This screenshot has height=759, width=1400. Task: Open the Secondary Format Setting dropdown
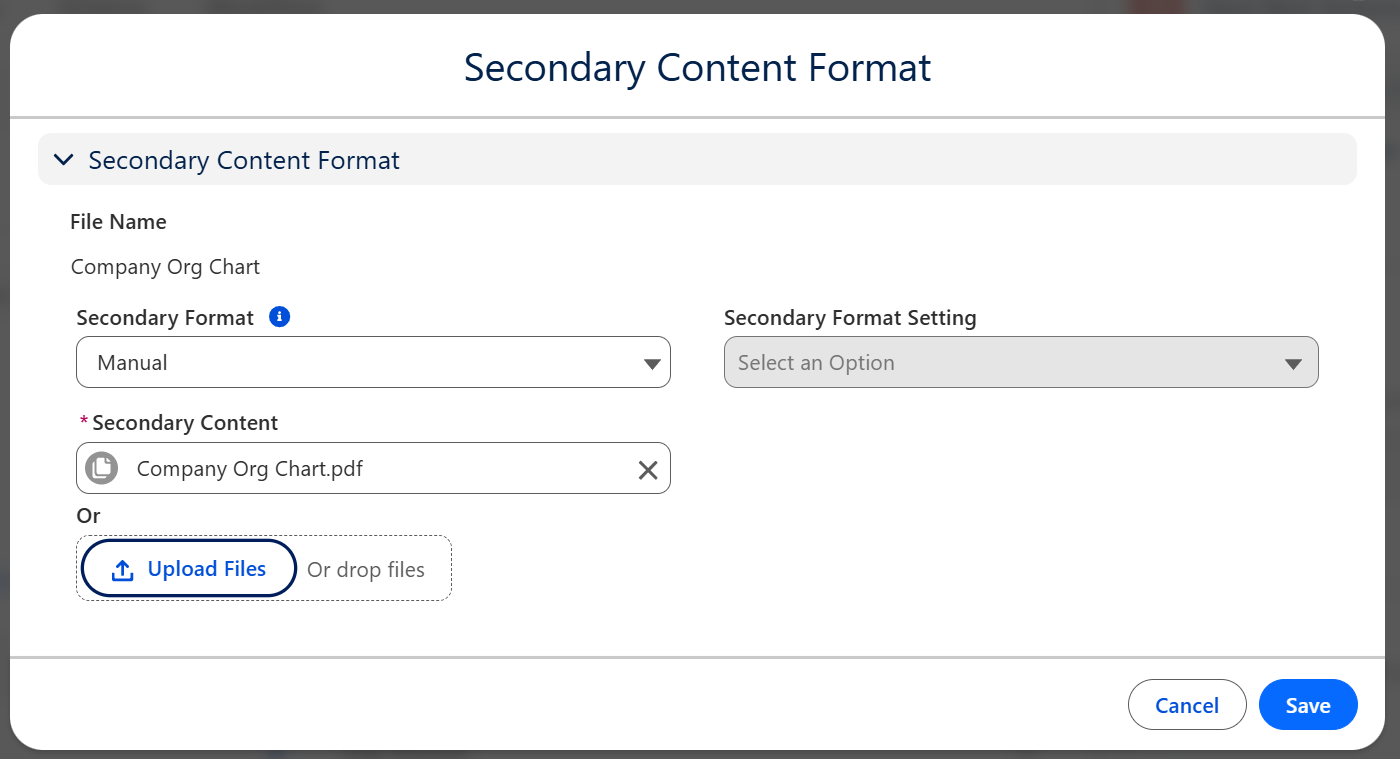point(1000,362)
